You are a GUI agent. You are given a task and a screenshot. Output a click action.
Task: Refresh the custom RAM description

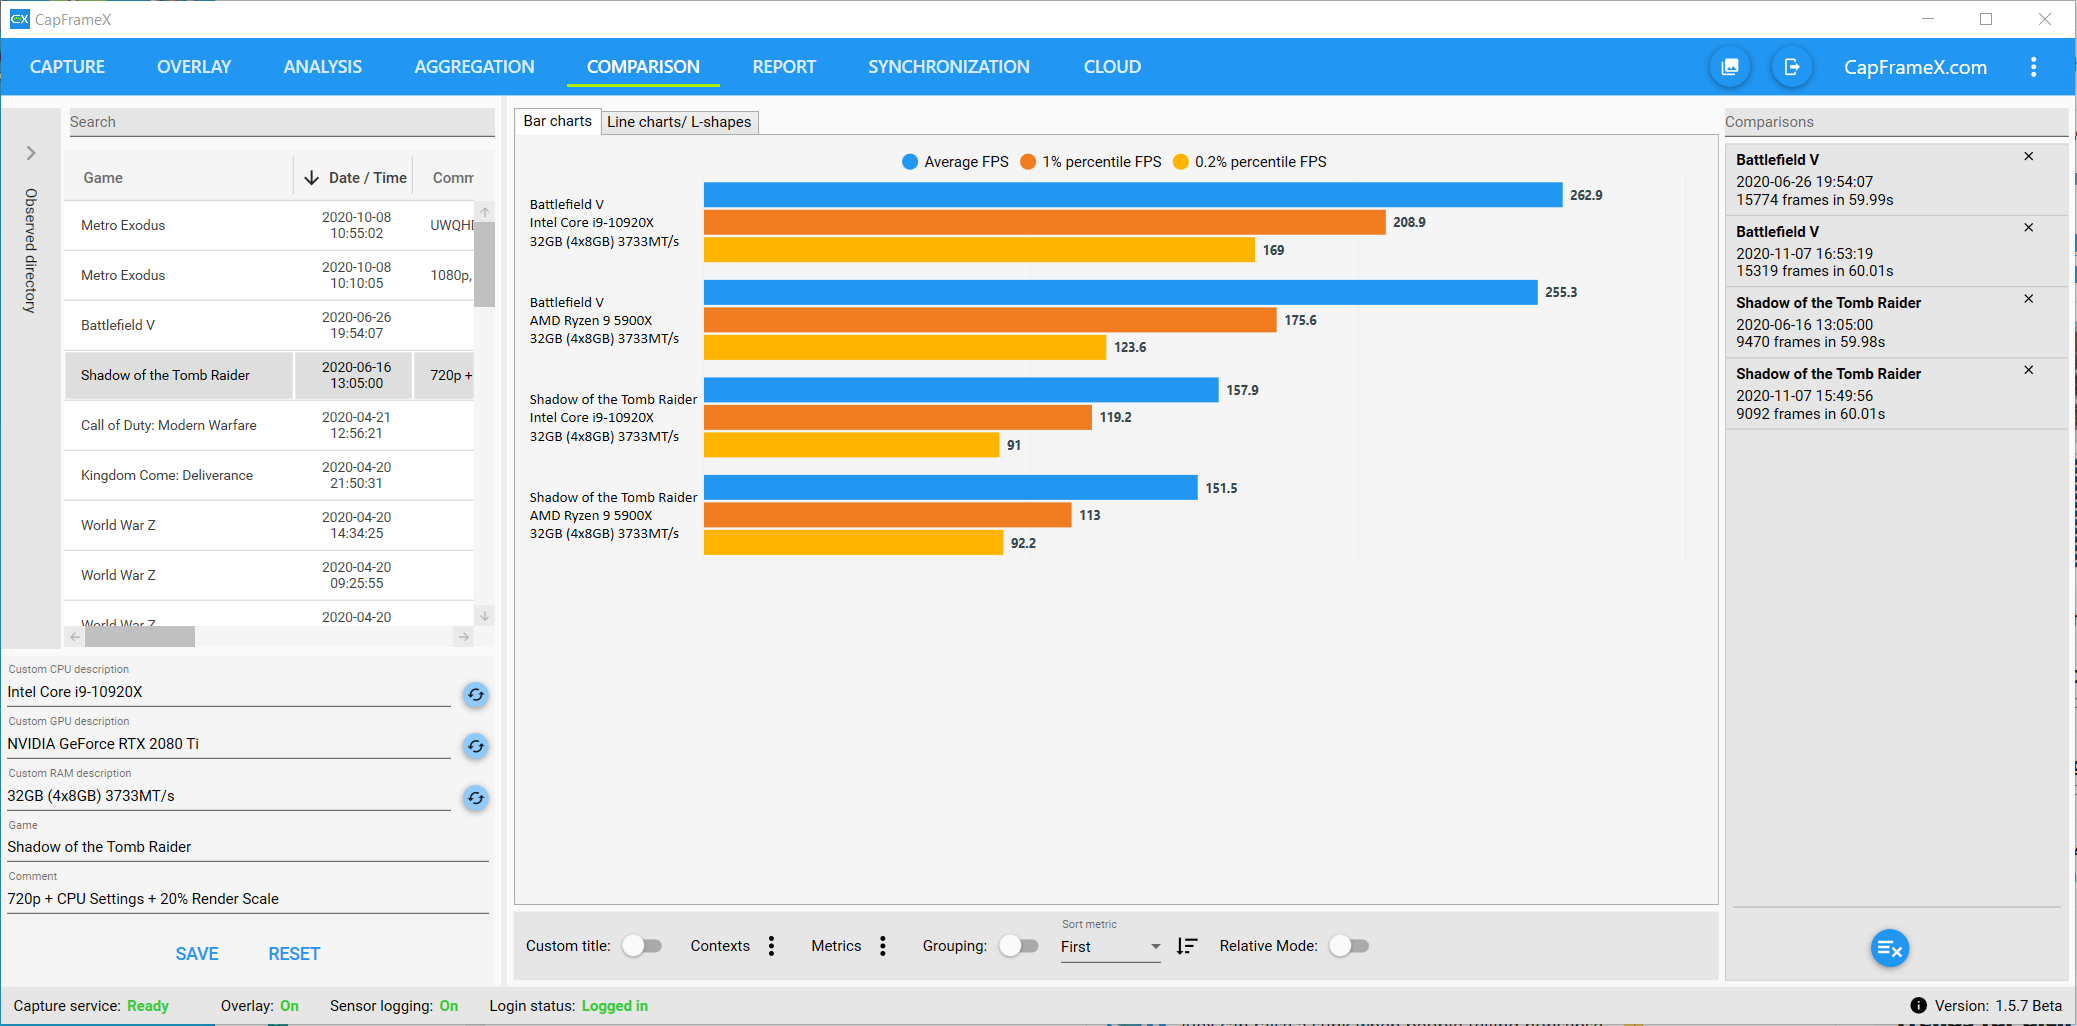click(476, 798)
